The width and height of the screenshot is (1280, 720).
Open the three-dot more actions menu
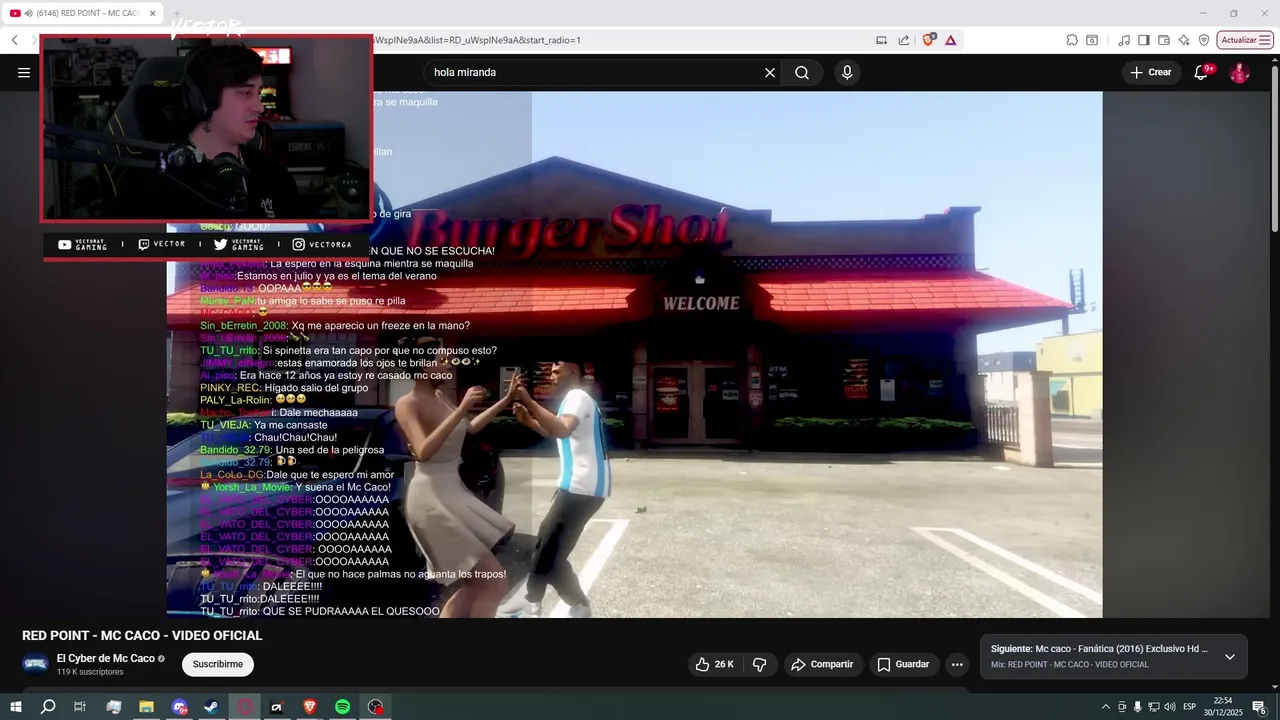point(957,664)
